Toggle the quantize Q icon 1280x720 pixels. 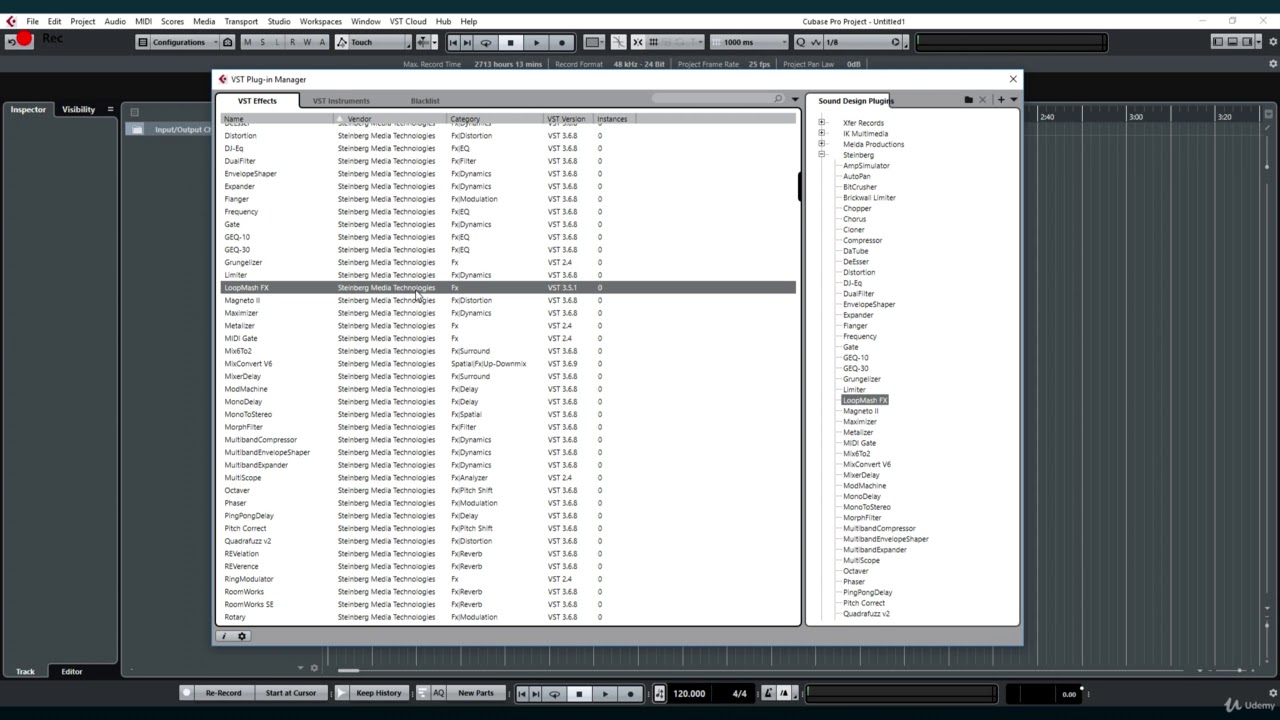pos(801,42)
